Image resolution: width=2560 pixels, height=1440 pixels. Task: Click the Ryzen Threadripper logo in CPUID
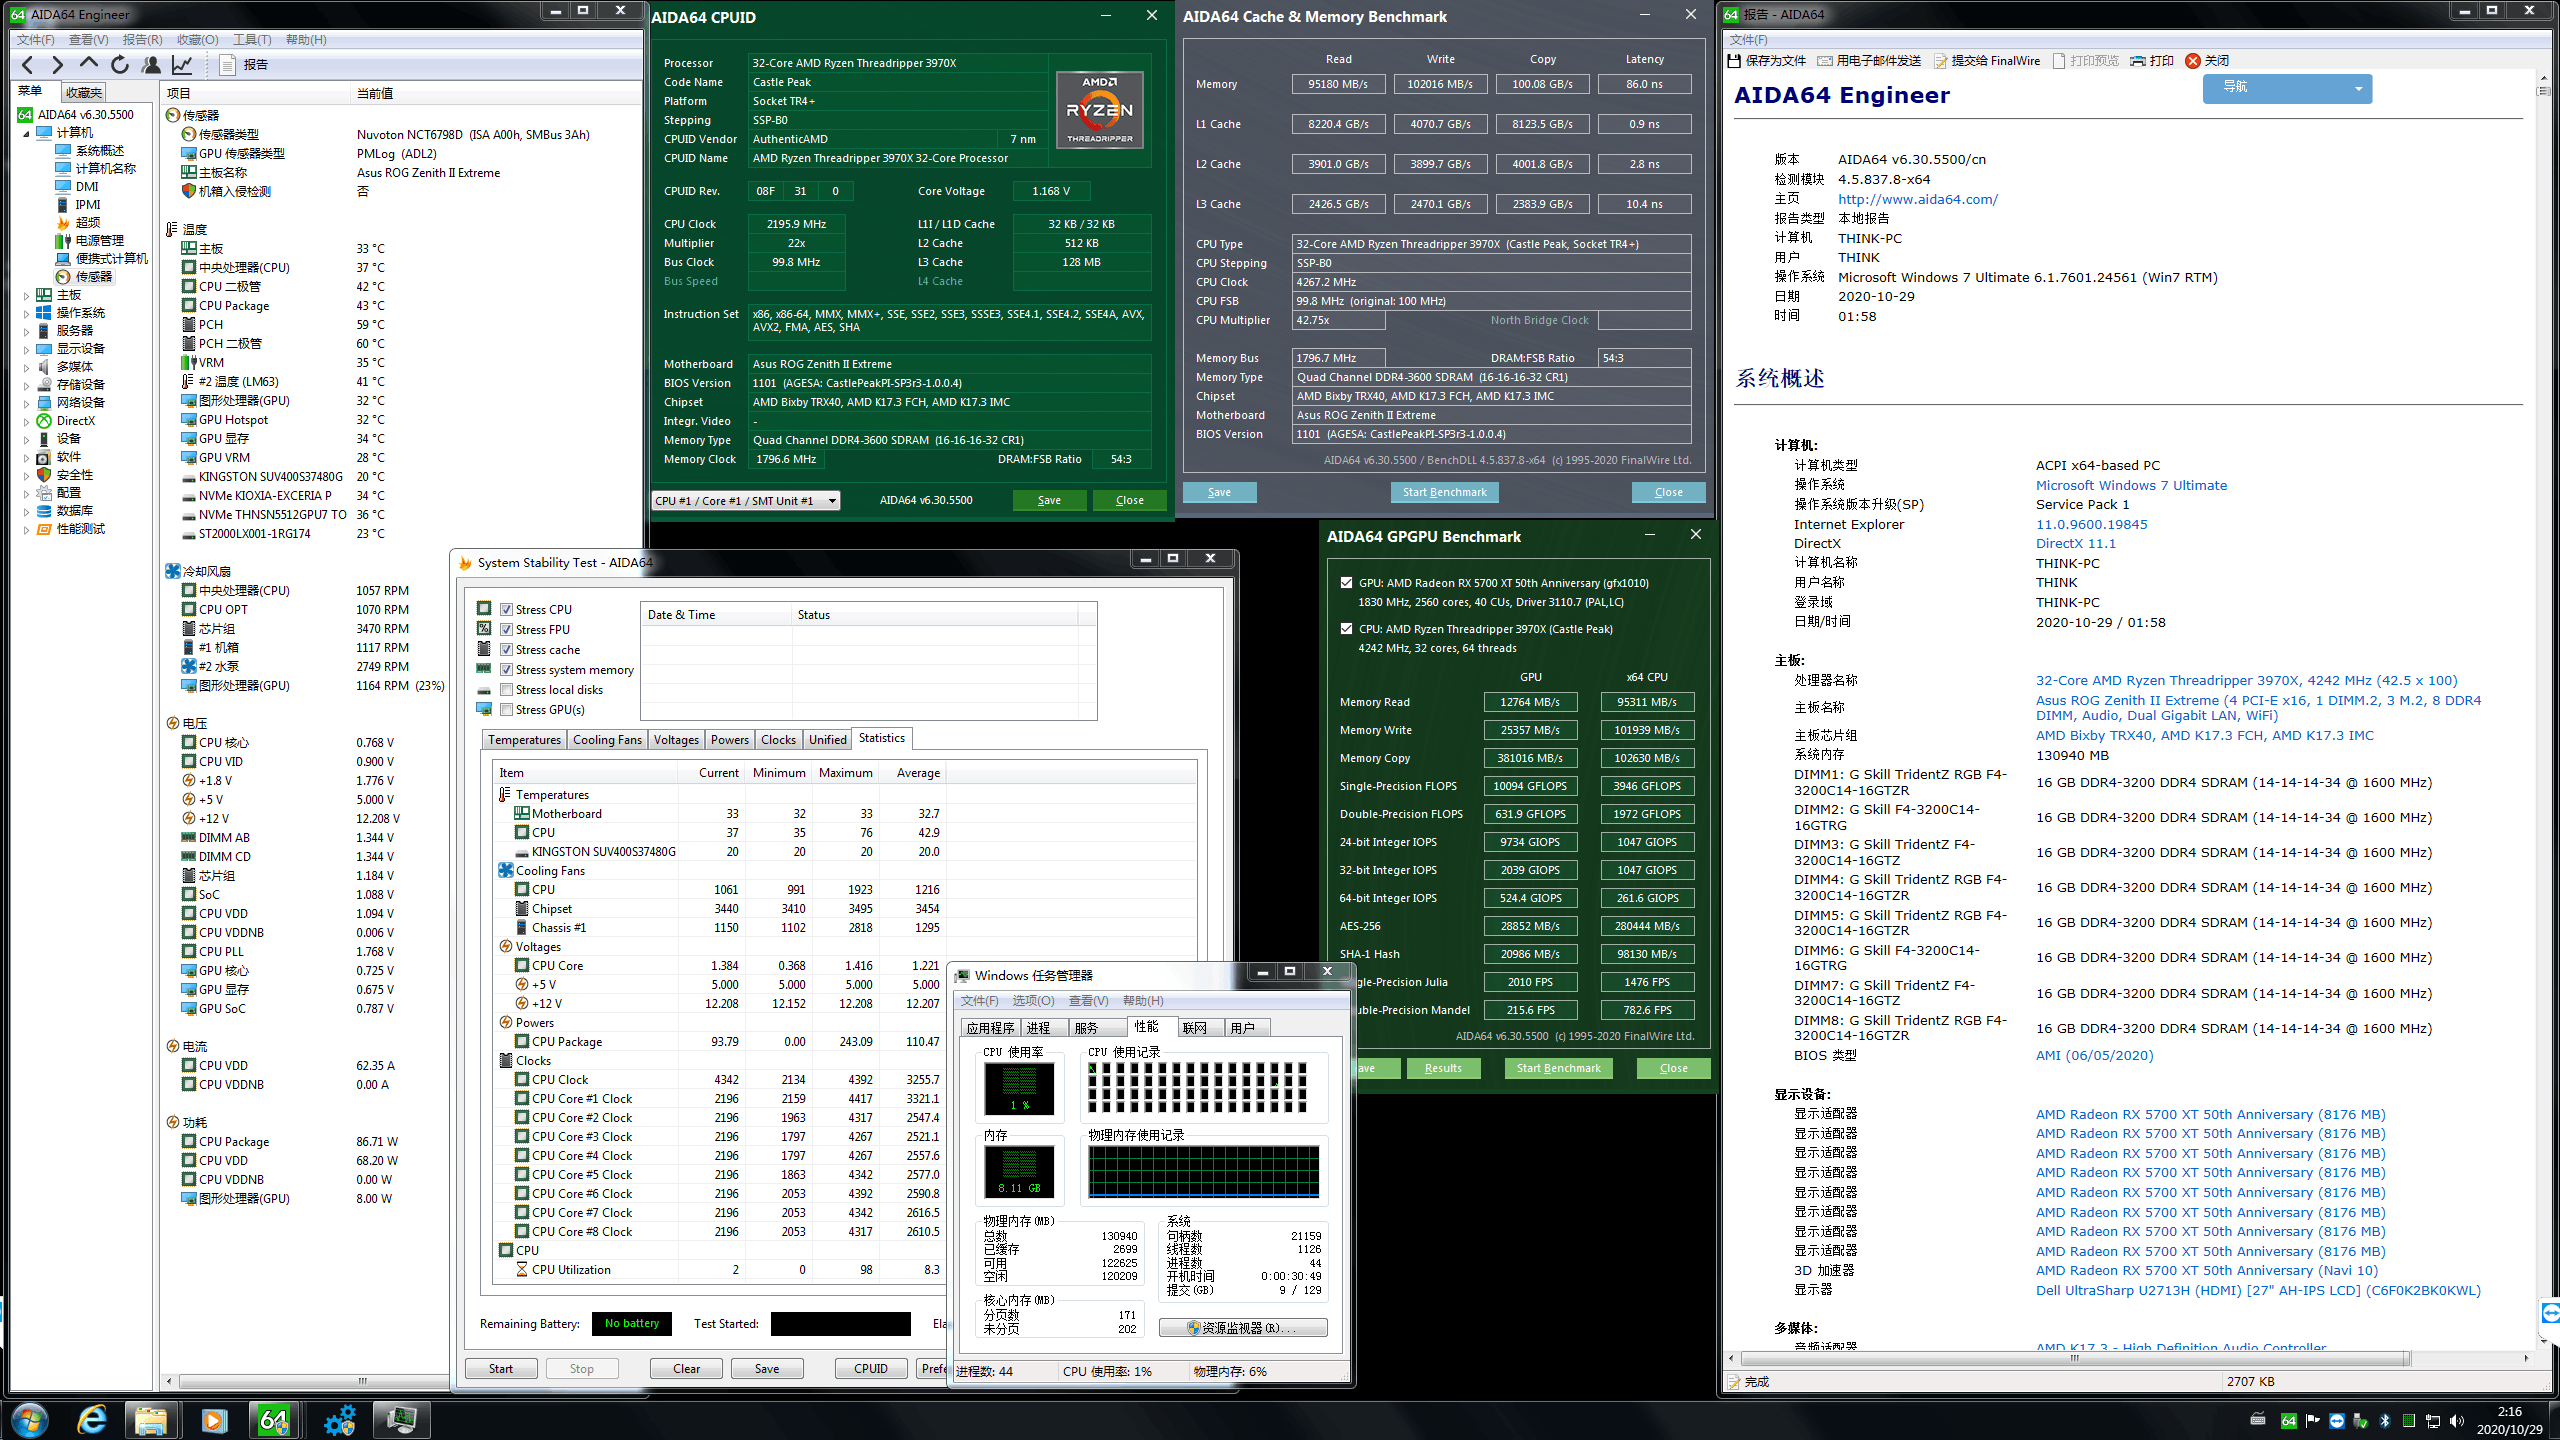coord(1099,110)
